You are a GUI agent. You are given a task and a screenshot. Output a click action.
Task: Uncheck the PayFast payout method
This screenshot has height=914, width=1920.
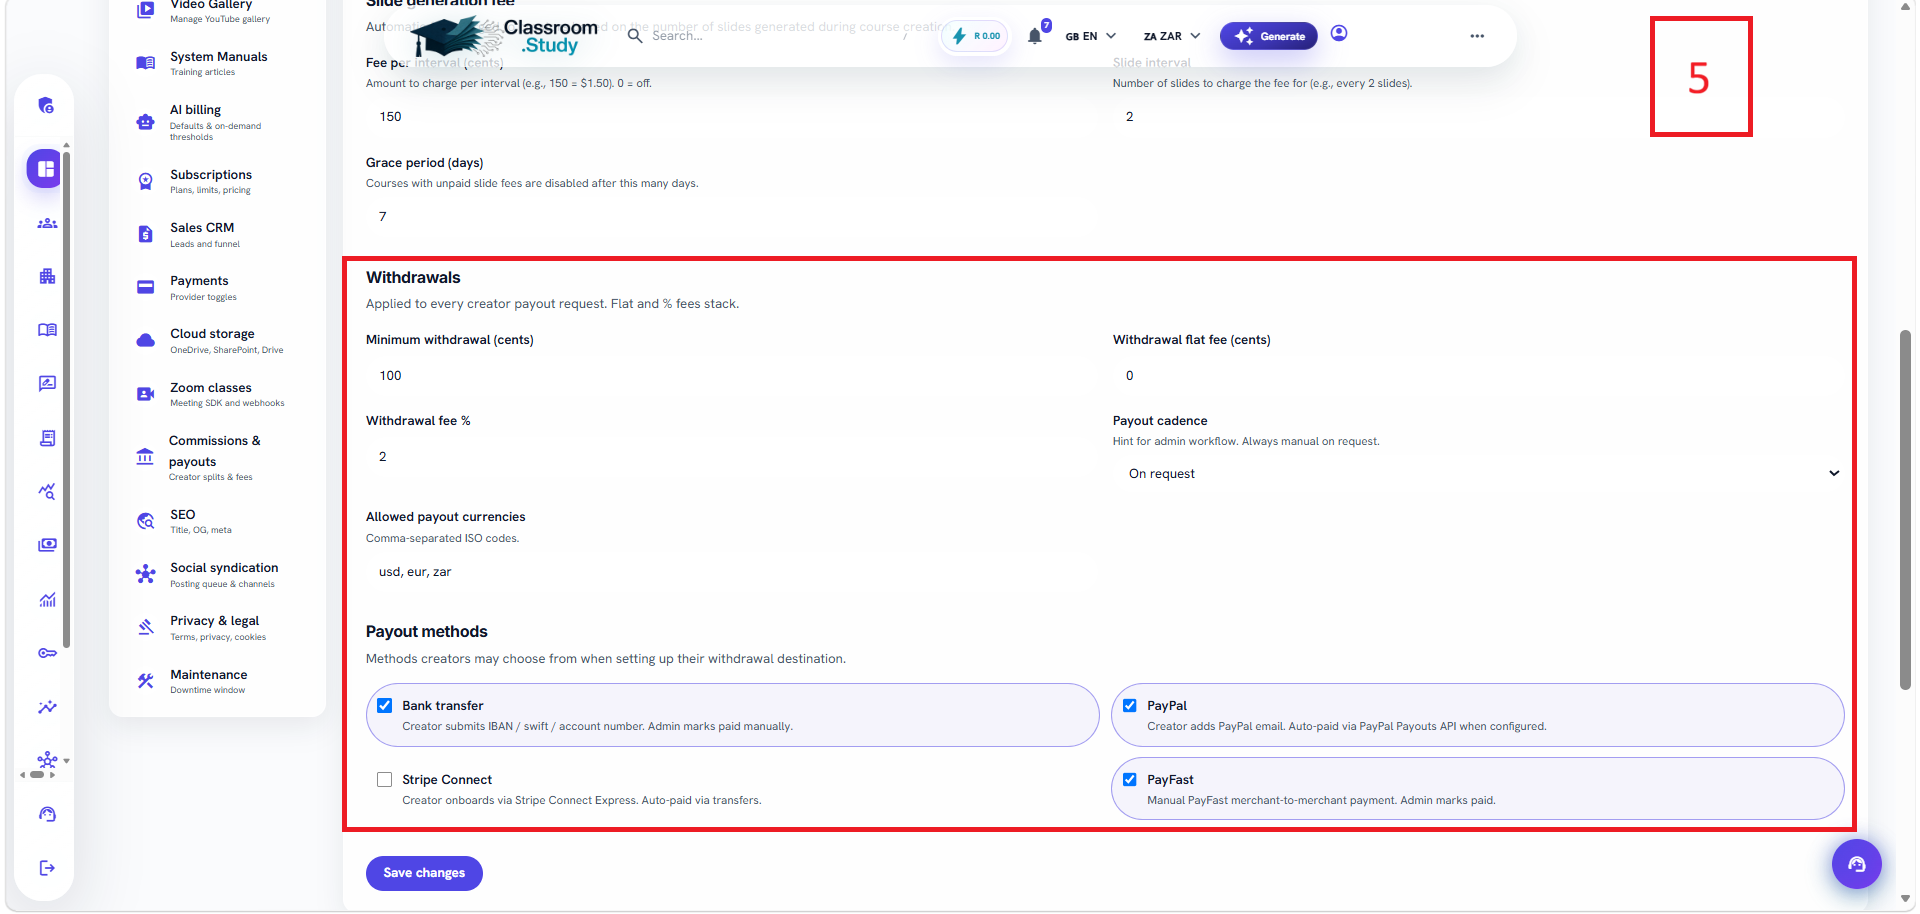click(x=1130, y=779)
